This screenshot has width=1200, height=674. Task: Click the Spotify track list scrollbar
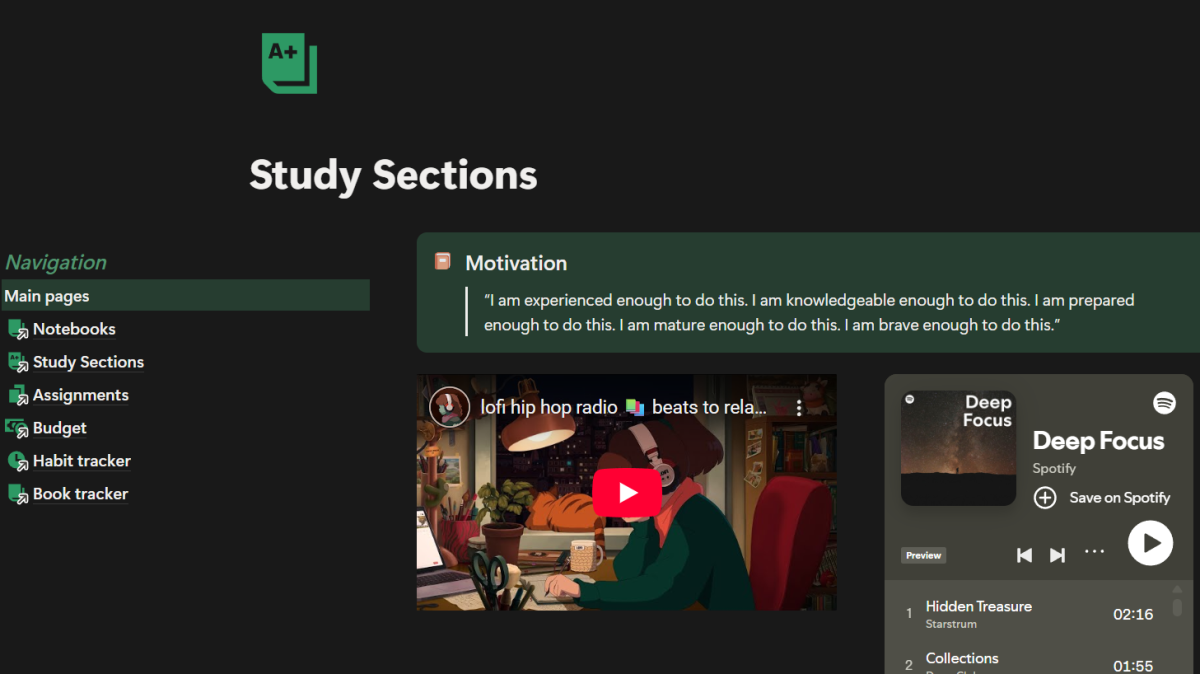(1177, 605)
